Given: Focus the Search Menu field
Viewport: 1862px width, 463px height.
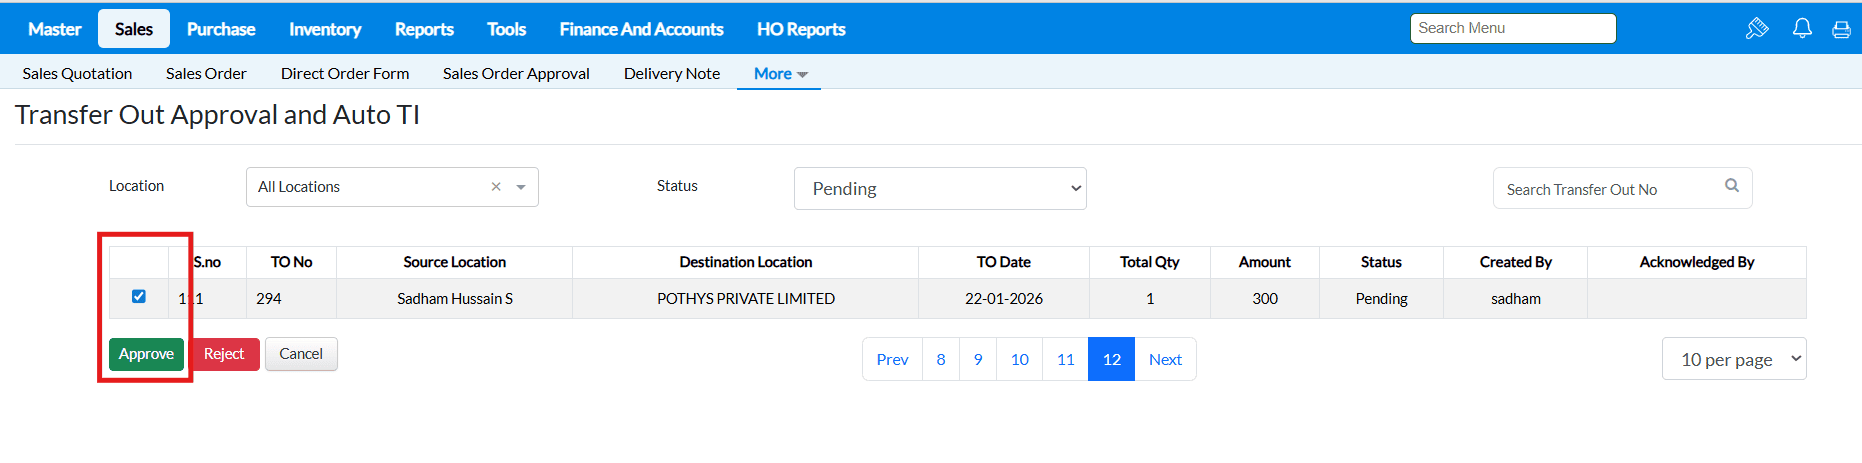Looking at the screenshot, I should click(x=1512, y=28).
